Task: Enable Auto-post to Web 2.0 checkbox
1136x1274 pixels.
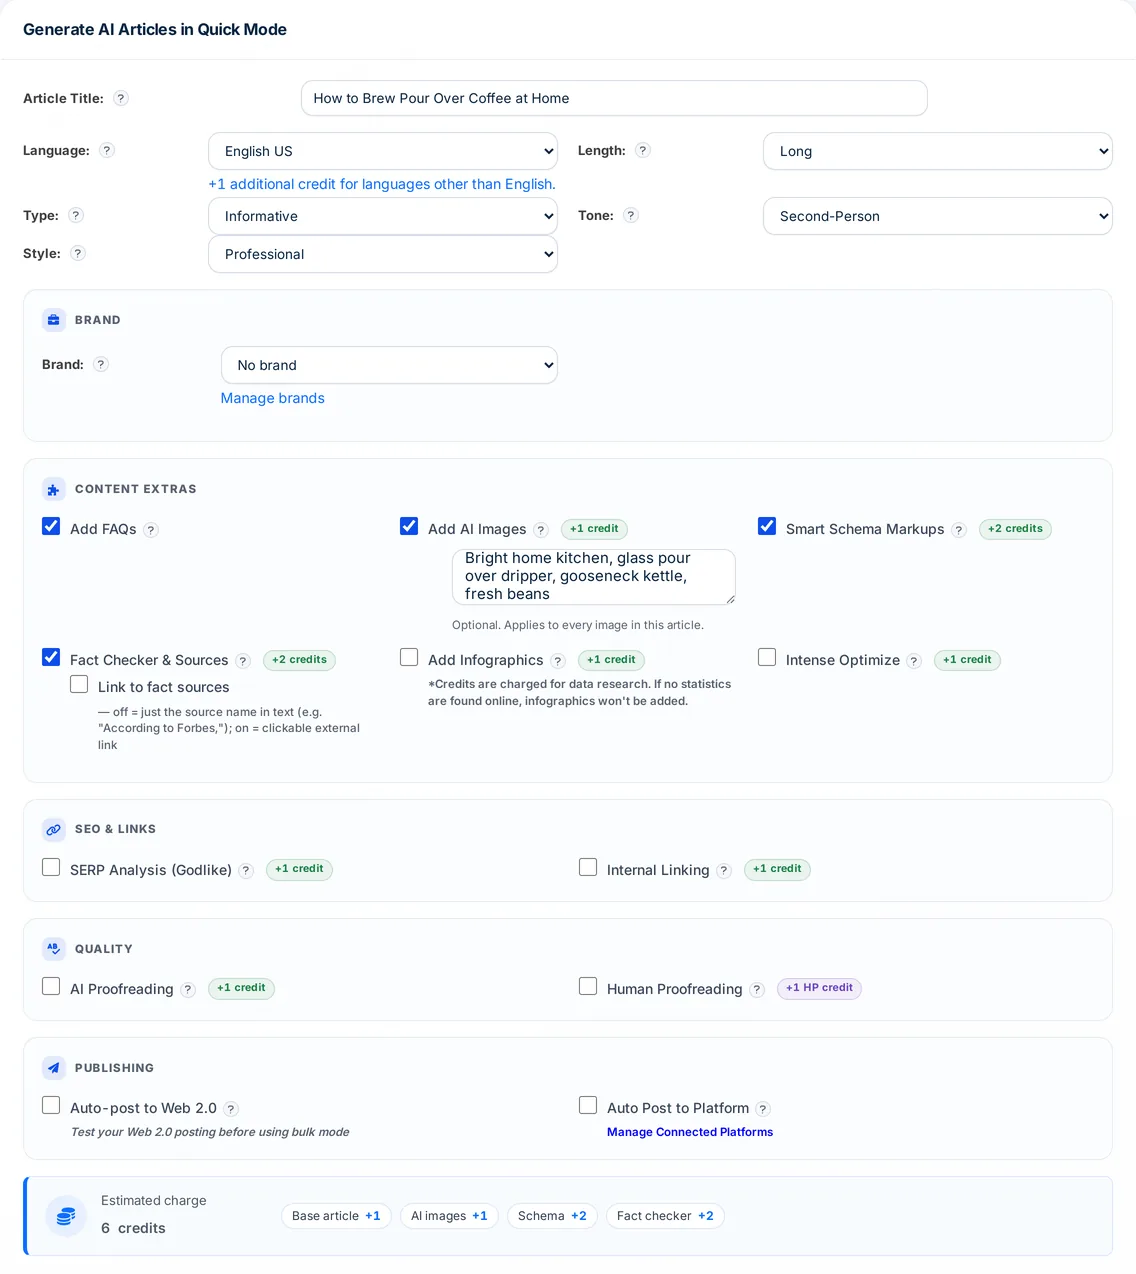Action: coord(51,1105)
